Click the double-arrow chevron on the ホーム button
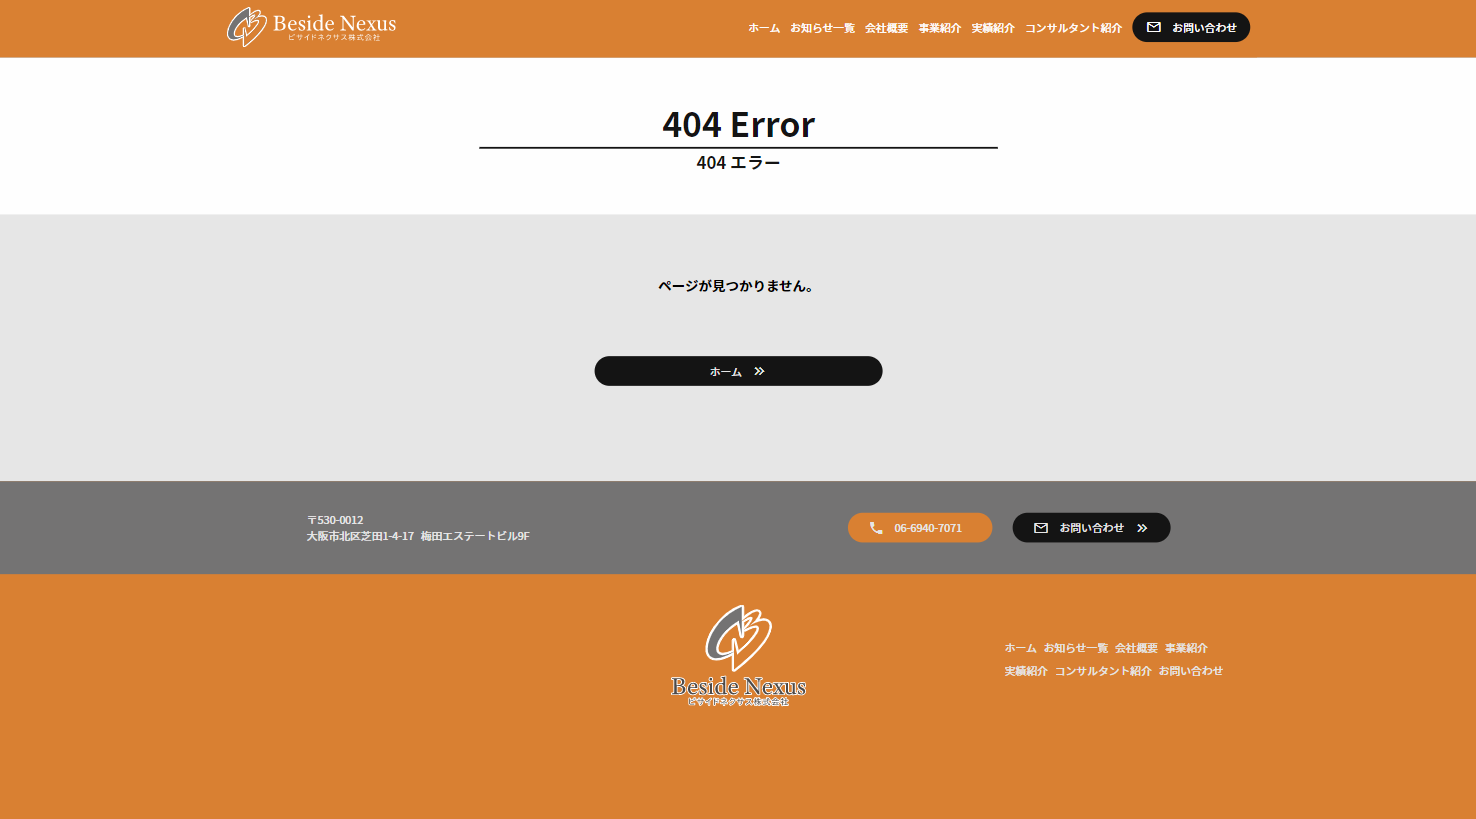Image resolution: width=1476 pixels, height=819 pixels. 760,371
